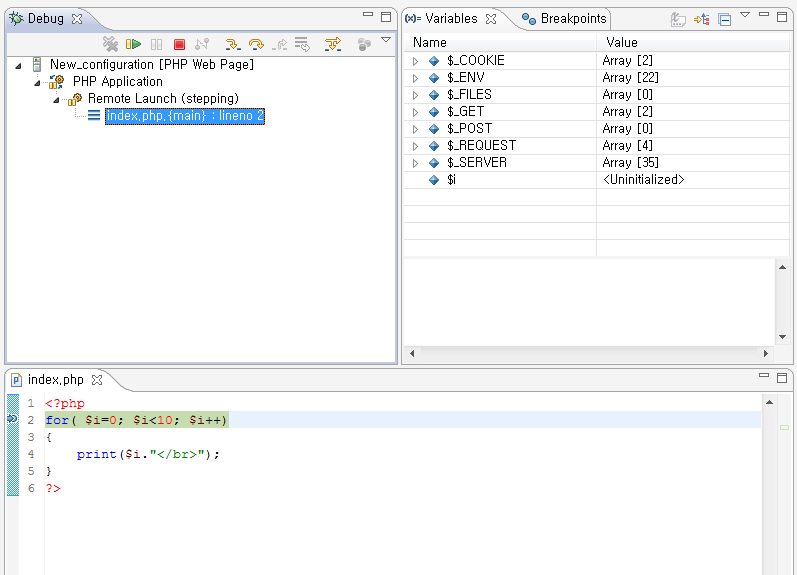Click the Step Return icon
The height and width of the screenshot is (575, 797).
pyautogui.click(x=279, y=45)
